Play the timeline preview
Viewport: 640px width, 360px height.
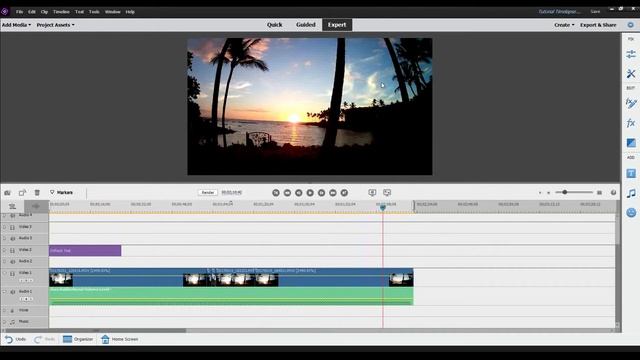(x=310, y=193)
